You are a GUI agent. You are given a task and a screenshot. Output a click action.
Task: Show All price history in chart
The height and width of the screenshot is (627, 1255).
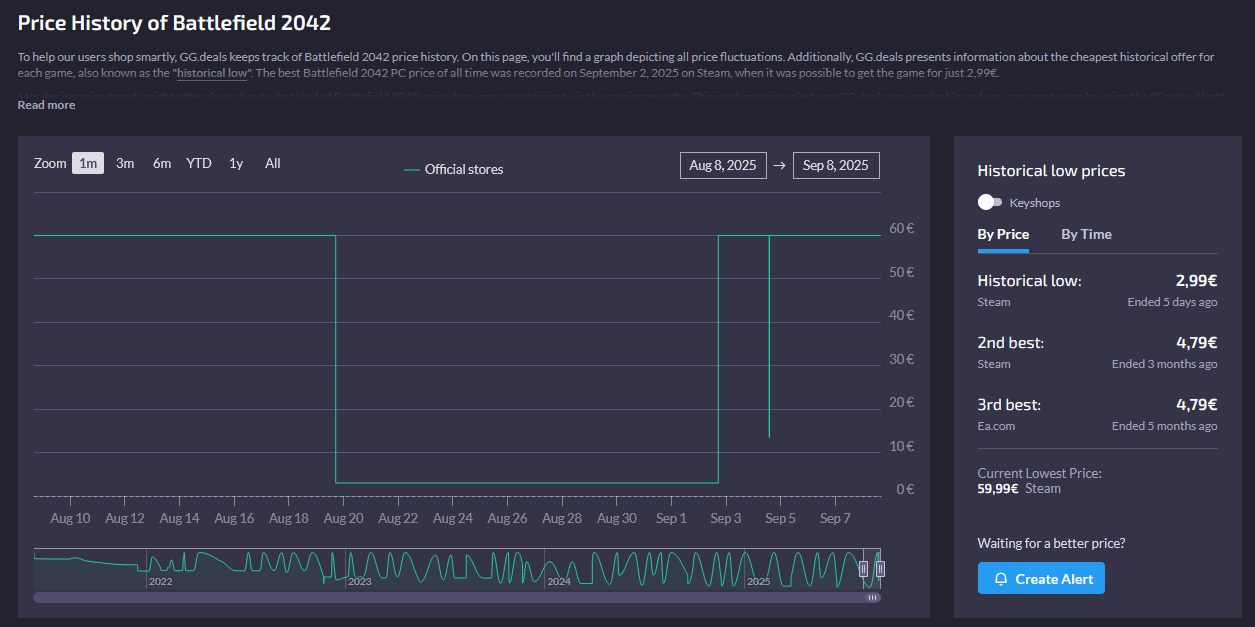coord(273,163)
